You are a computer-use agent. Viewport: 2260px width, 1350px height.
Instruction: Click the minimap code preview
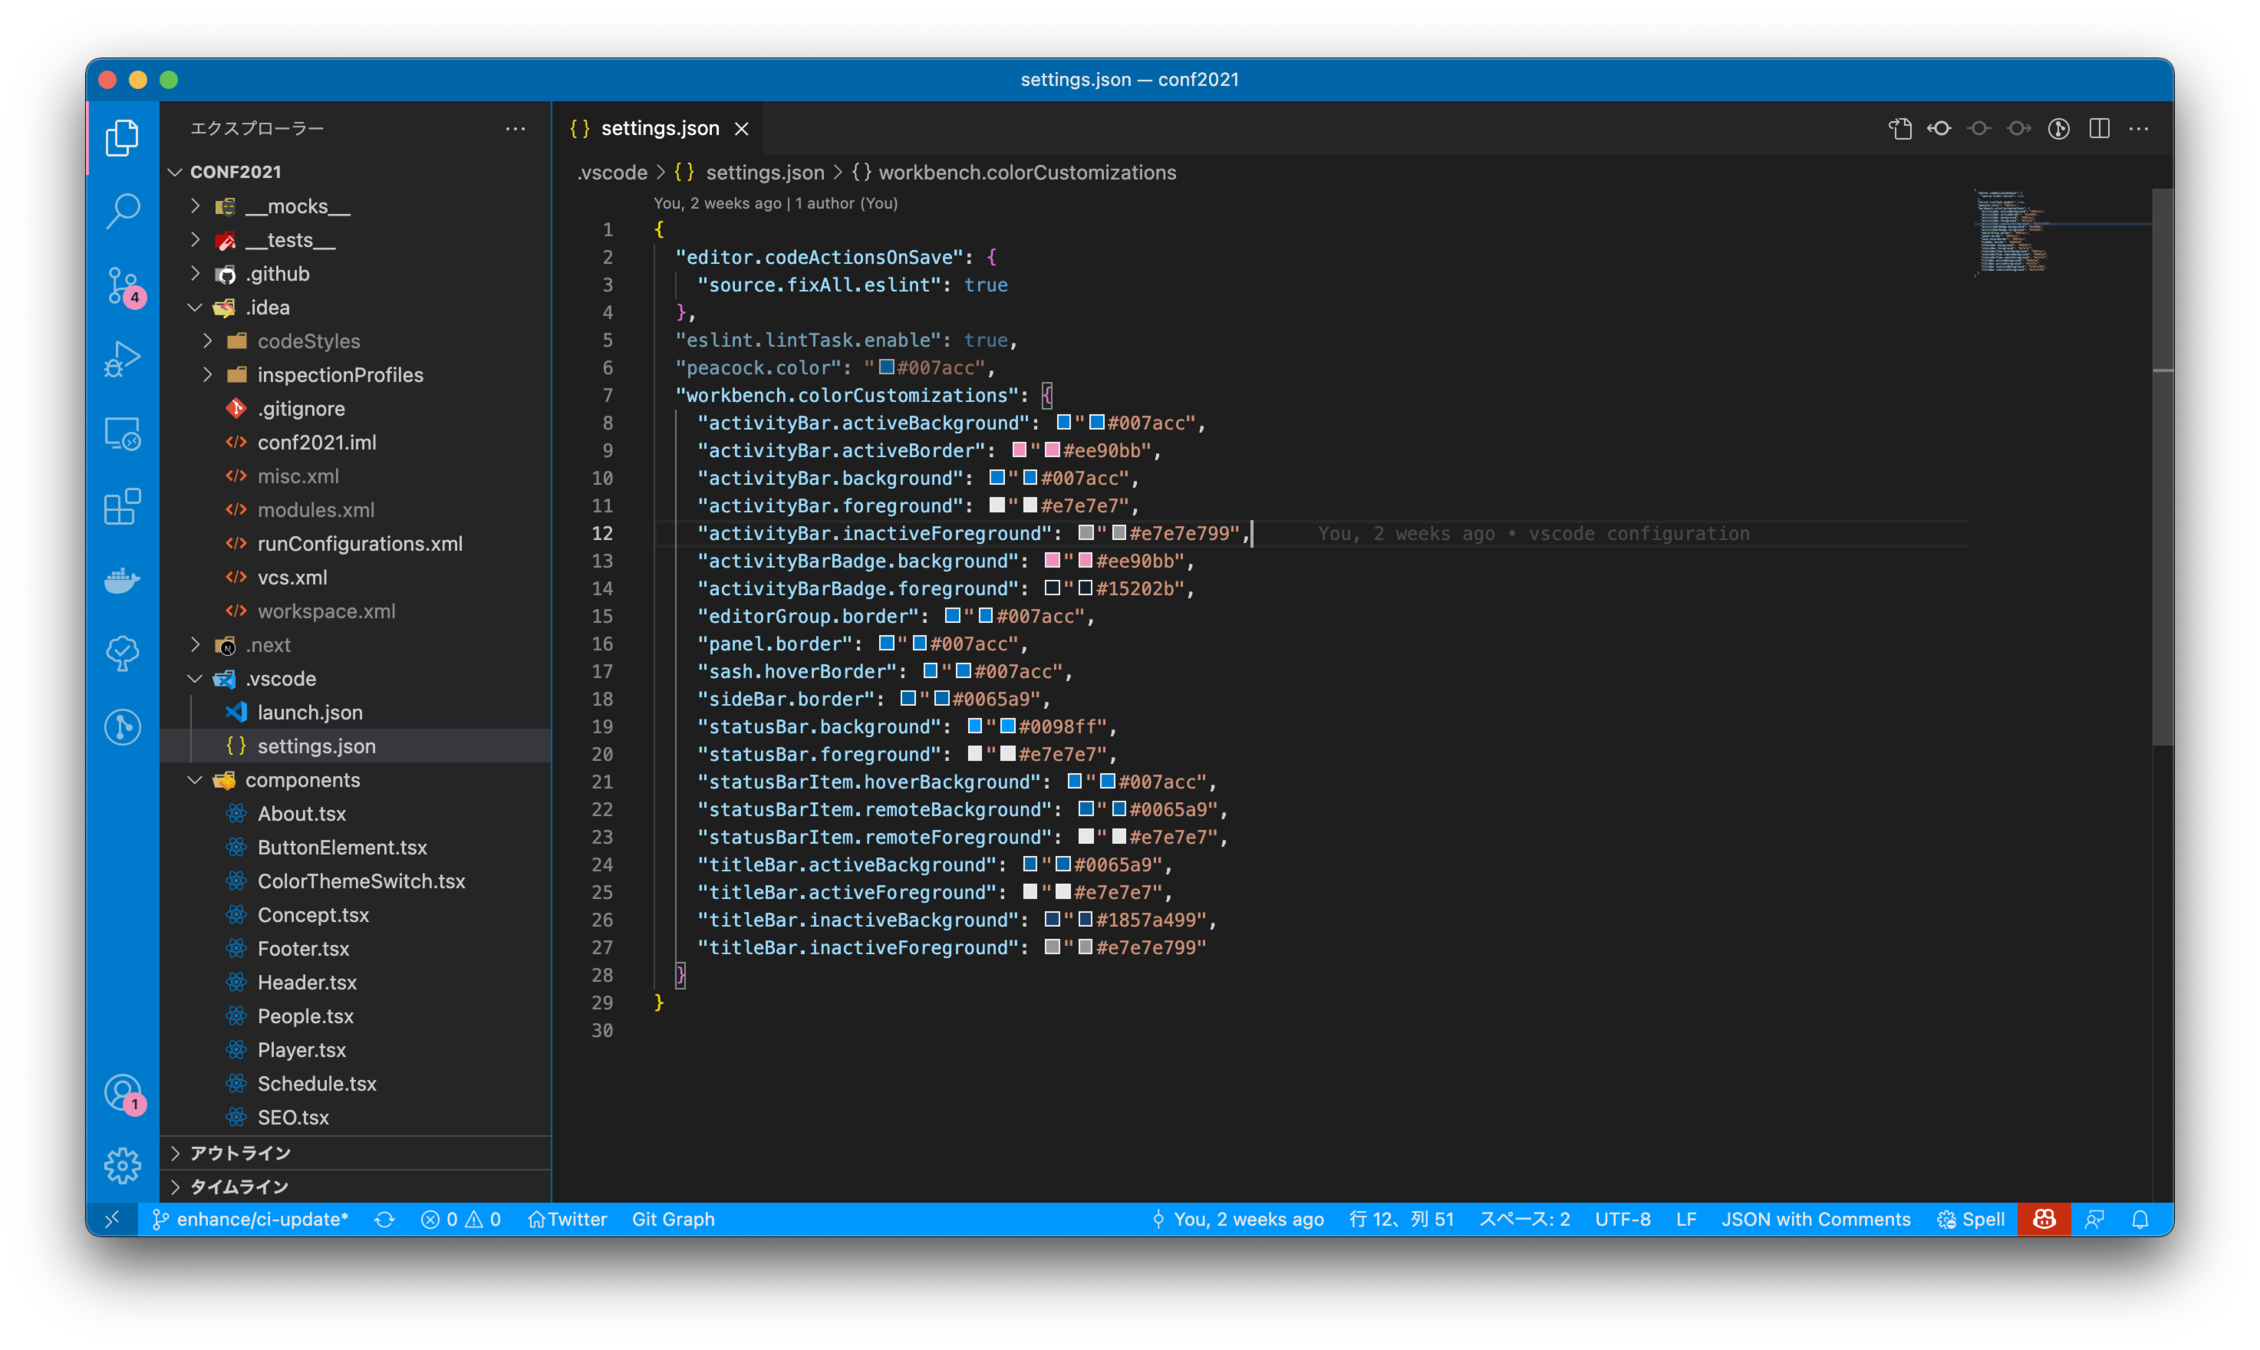(x=2012, y=232)
